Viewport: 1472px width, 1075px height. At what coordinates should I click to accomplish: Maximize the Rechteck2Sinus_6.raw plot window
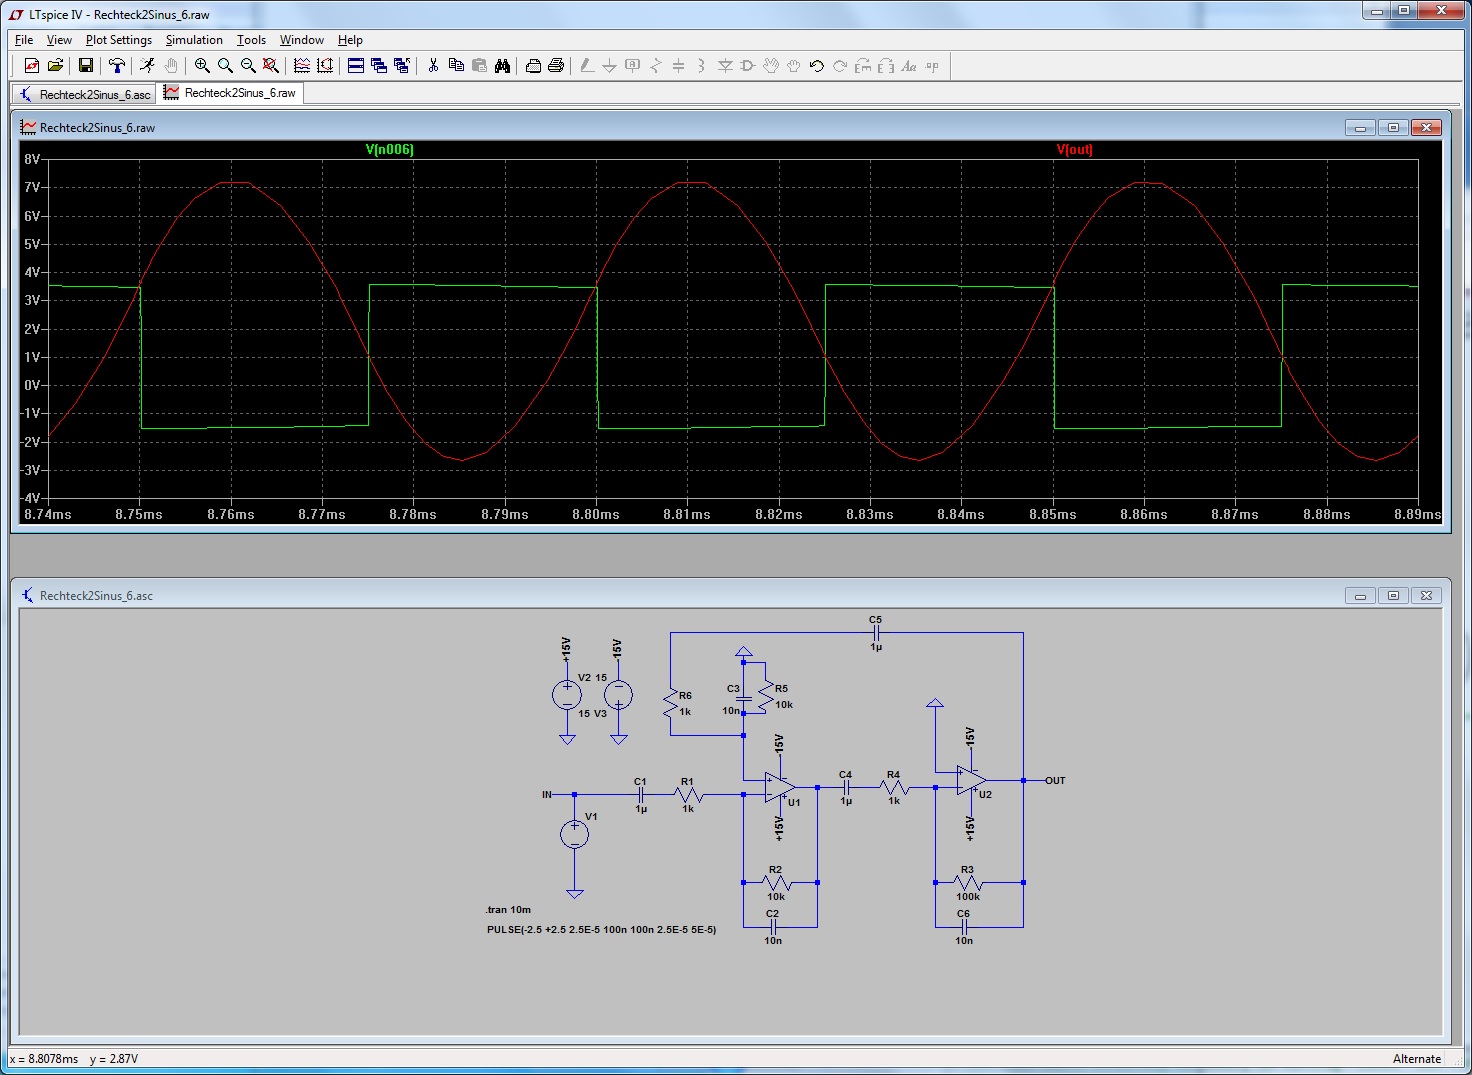click(1393, 128)
